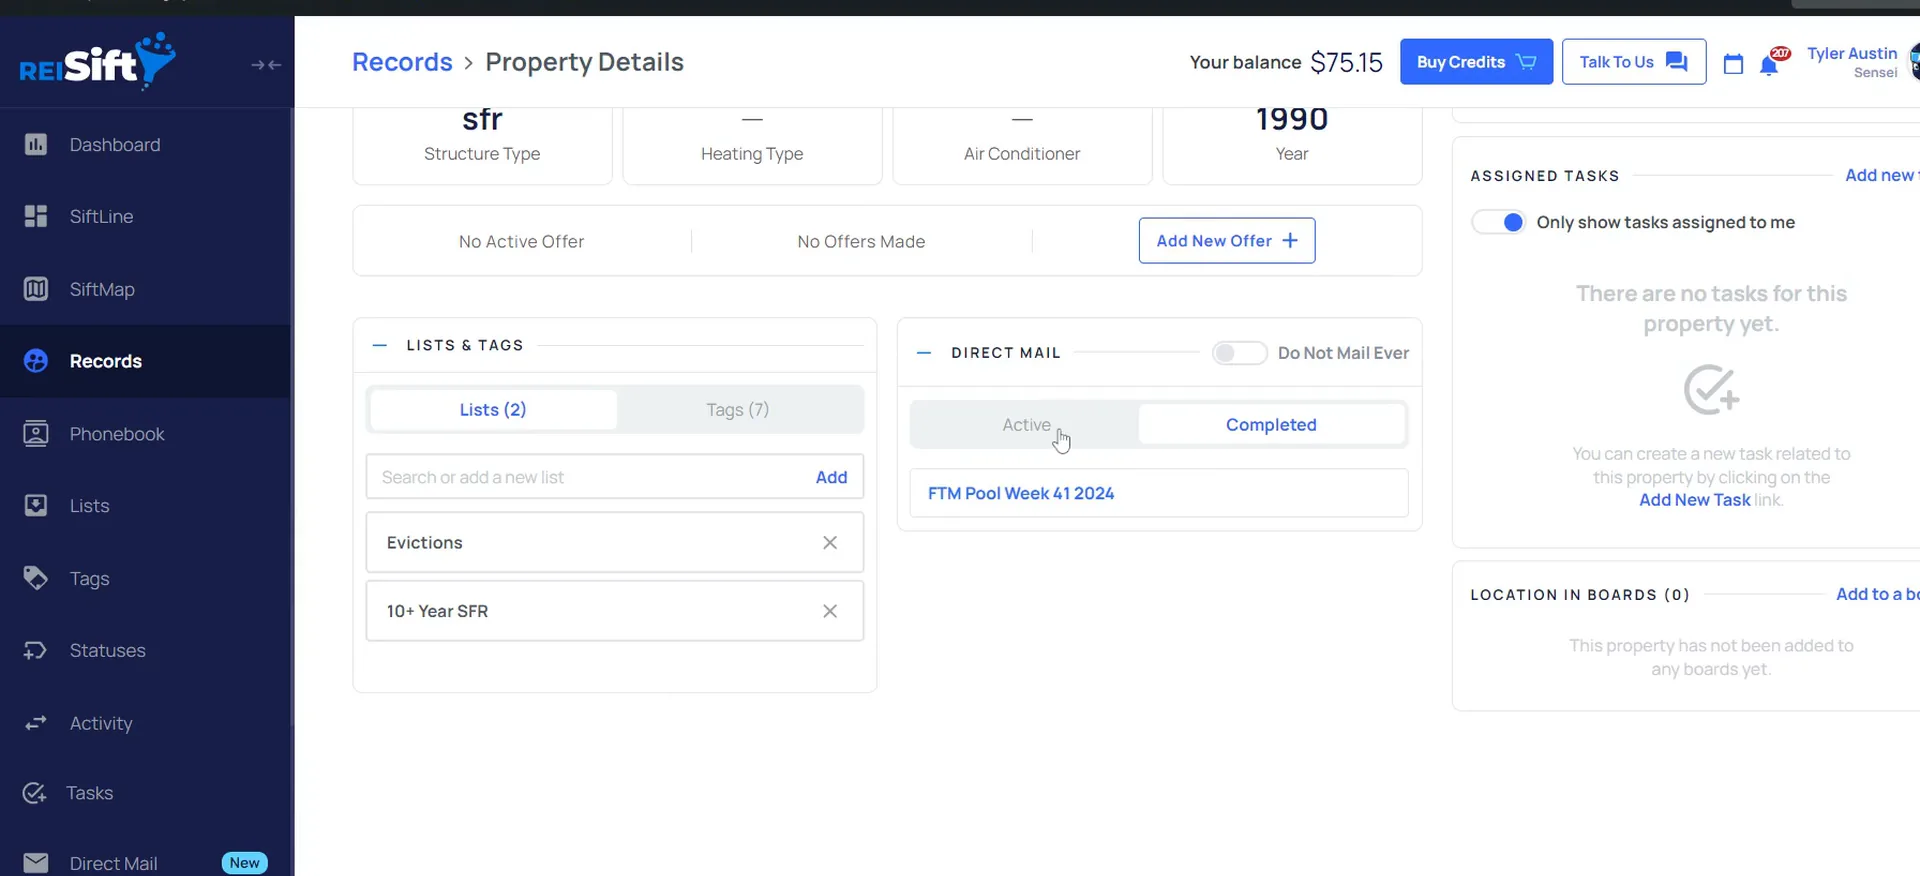Remove the 10+ Year SFR list

point(830,611)
